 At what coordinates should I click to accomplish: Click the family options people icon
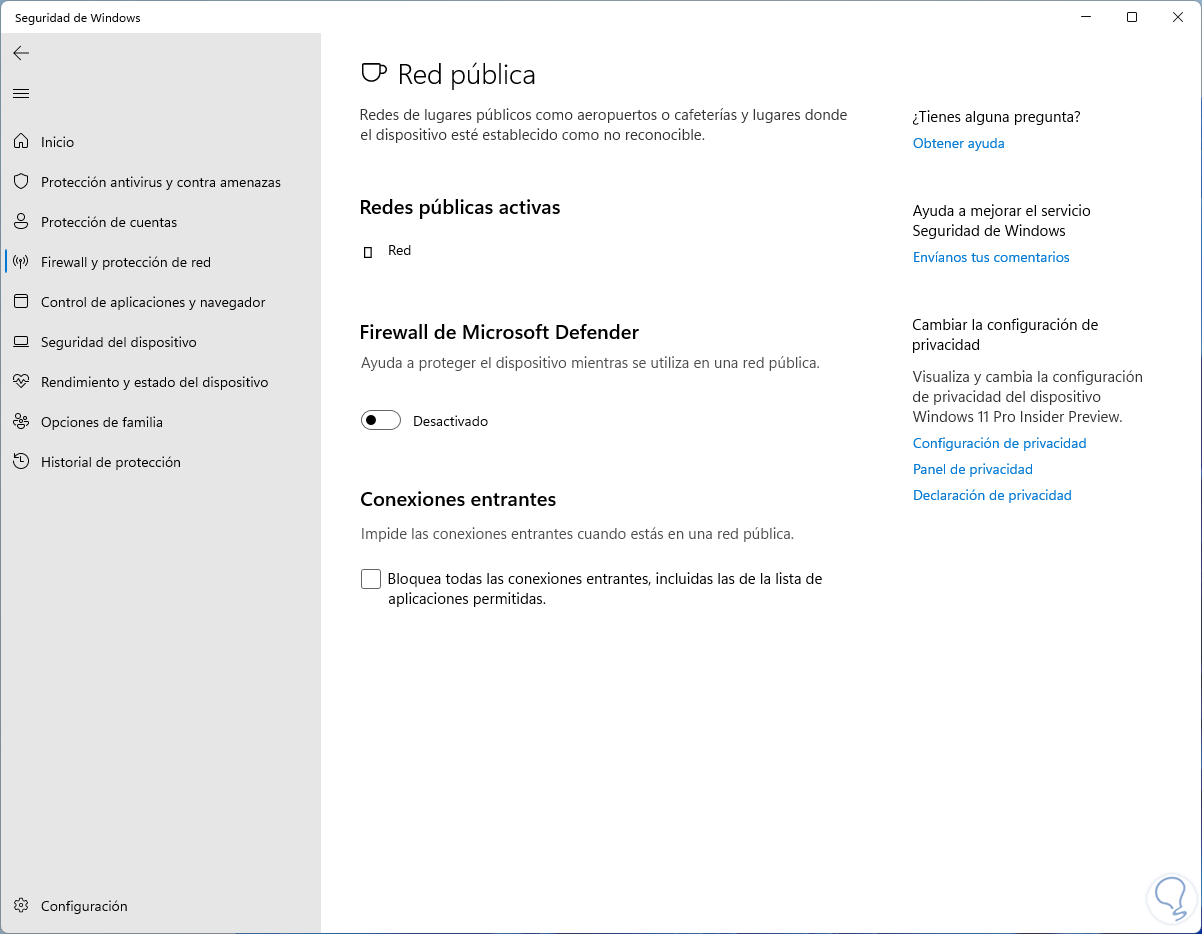pos(21,422)
